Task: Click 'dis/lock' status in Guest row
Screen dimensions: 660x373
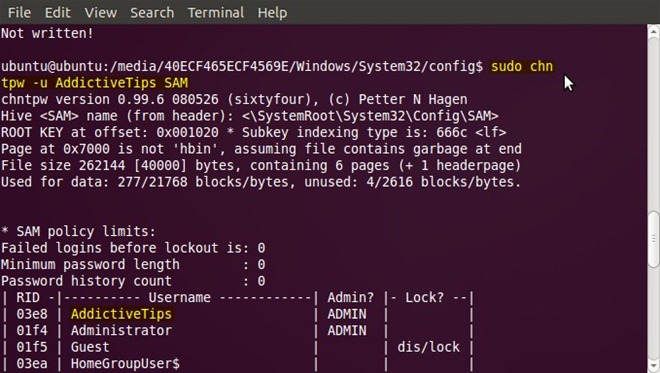Action: click(428, 347)
